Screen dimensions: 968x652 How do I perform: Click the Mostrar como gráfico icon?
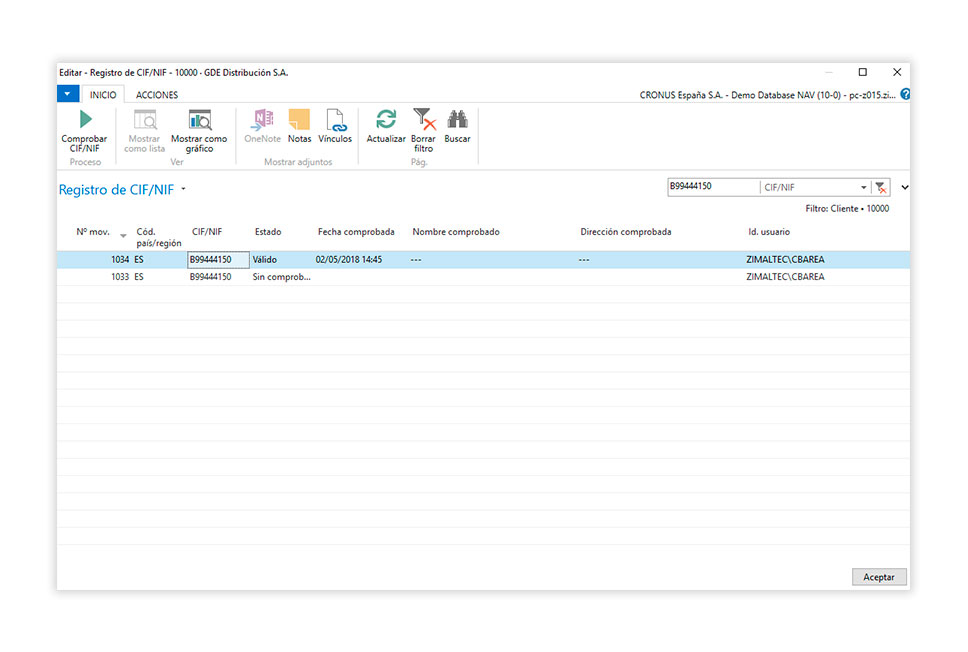199,121
